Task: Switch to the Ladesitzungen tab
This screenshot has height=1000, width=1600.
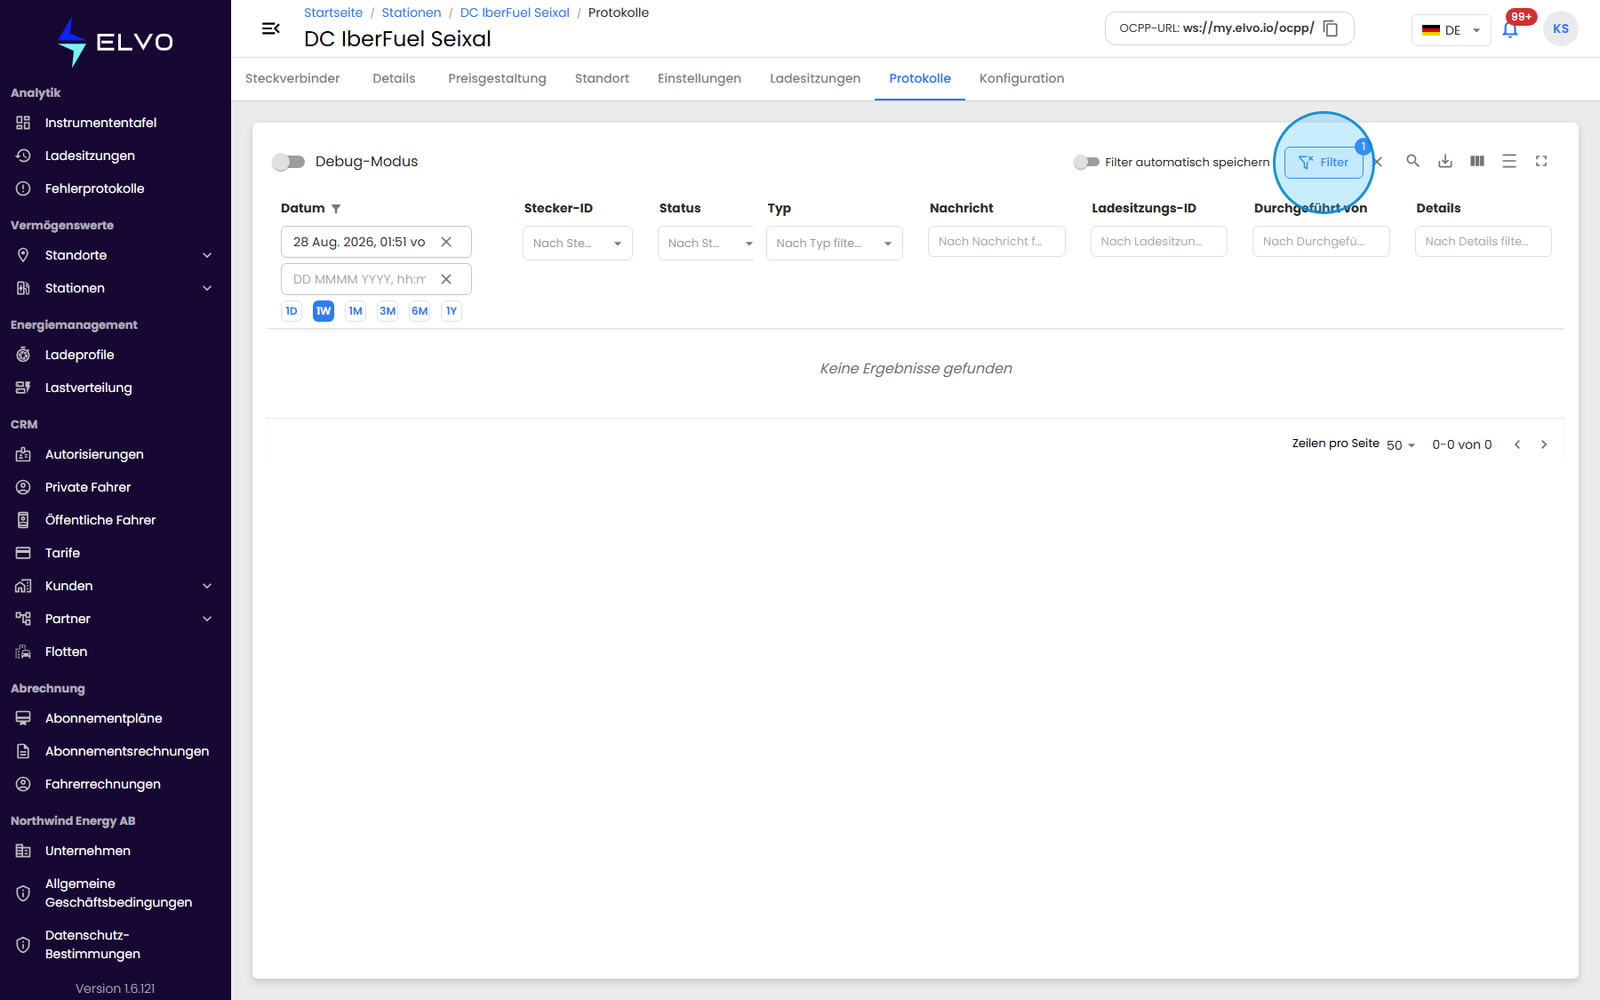Action: (815, 79)
